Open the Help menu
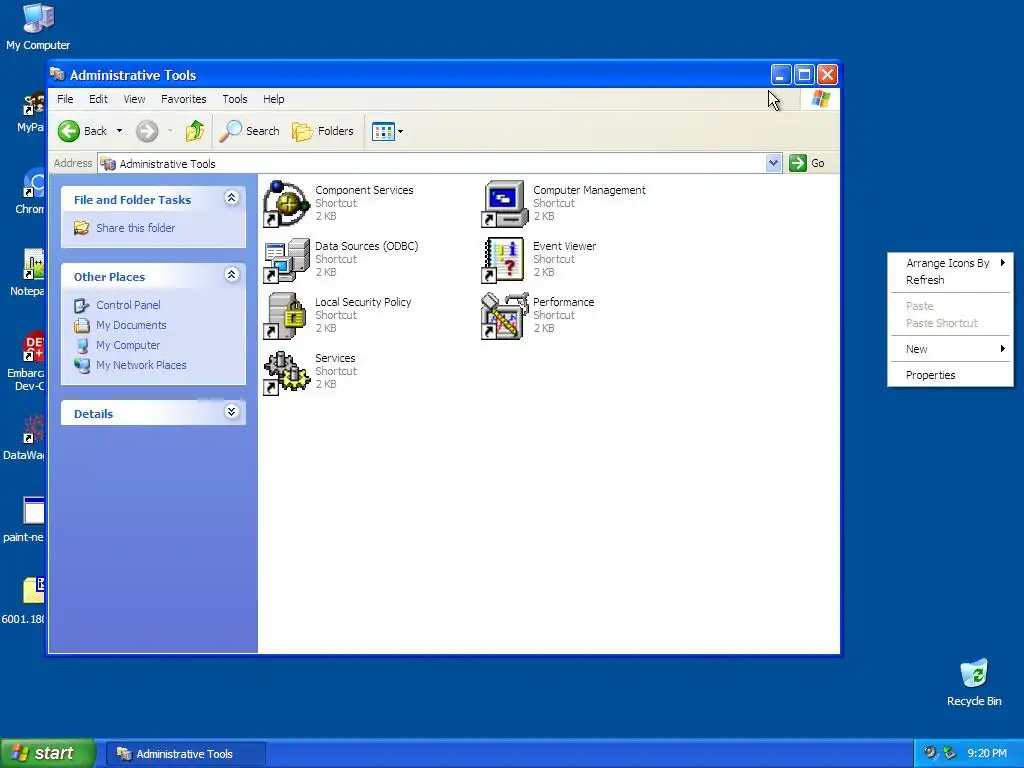1024x768 pixels. click(x=274, y=99)
